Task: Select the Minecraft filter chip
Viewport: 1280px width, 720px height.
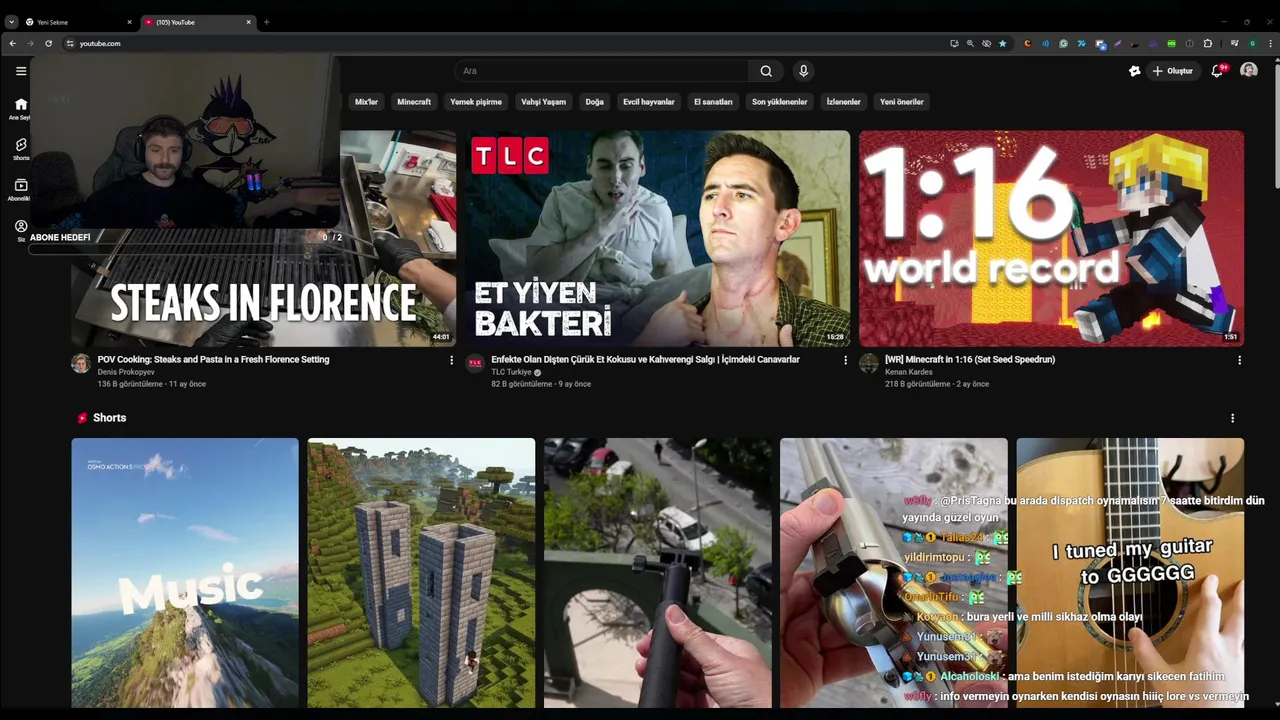Action: point(414,102)
